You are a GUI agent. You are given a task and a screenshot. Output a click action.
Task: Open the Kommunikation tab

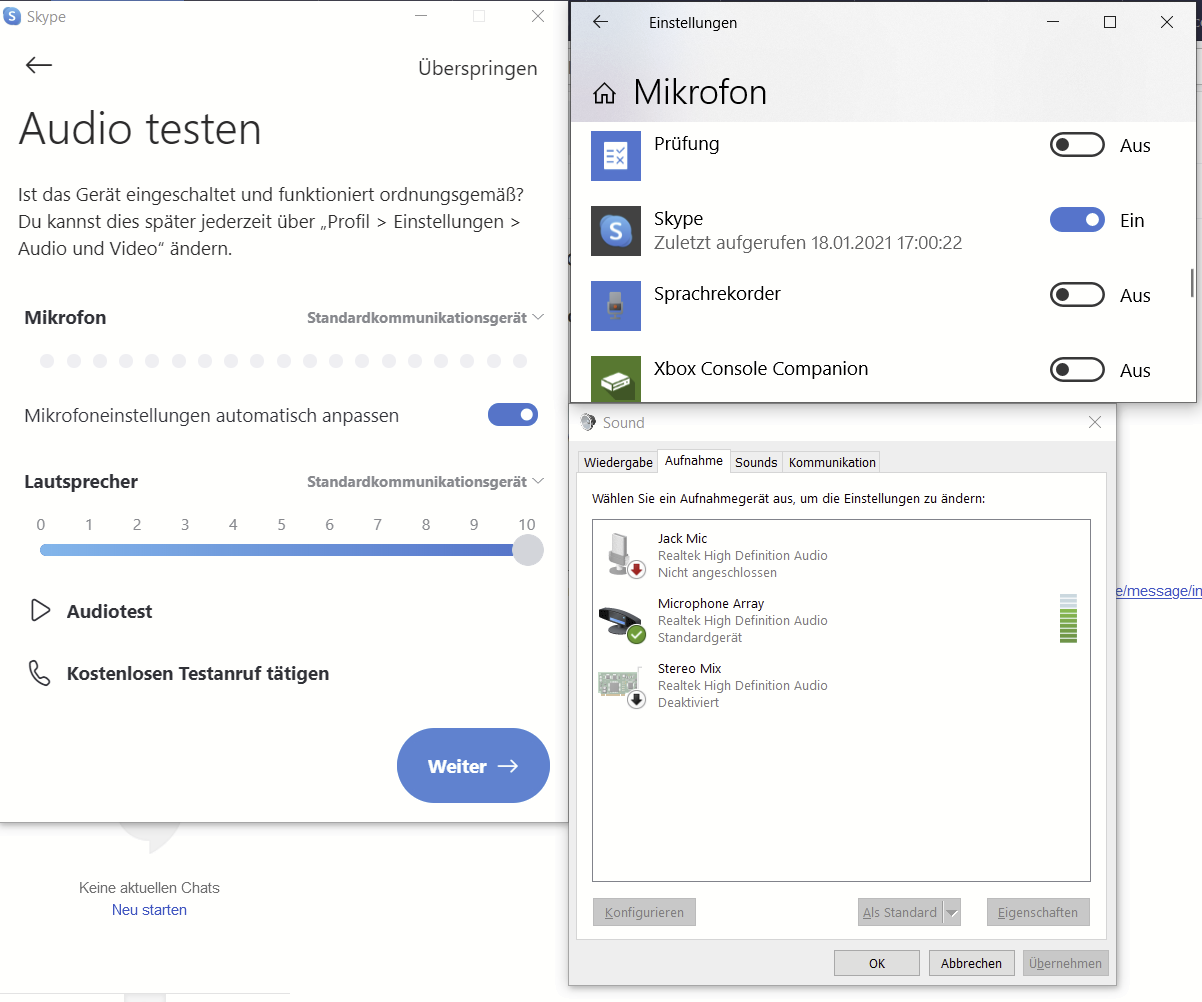tap(832, 462)
